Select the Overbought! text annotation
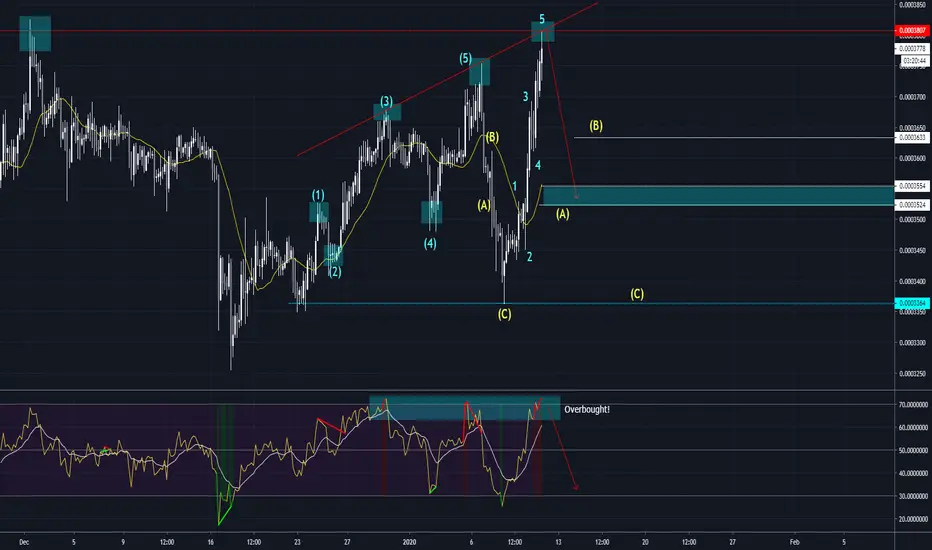This screenshot has width=932, height=550. pyautogui.click(x=587, y=410)
